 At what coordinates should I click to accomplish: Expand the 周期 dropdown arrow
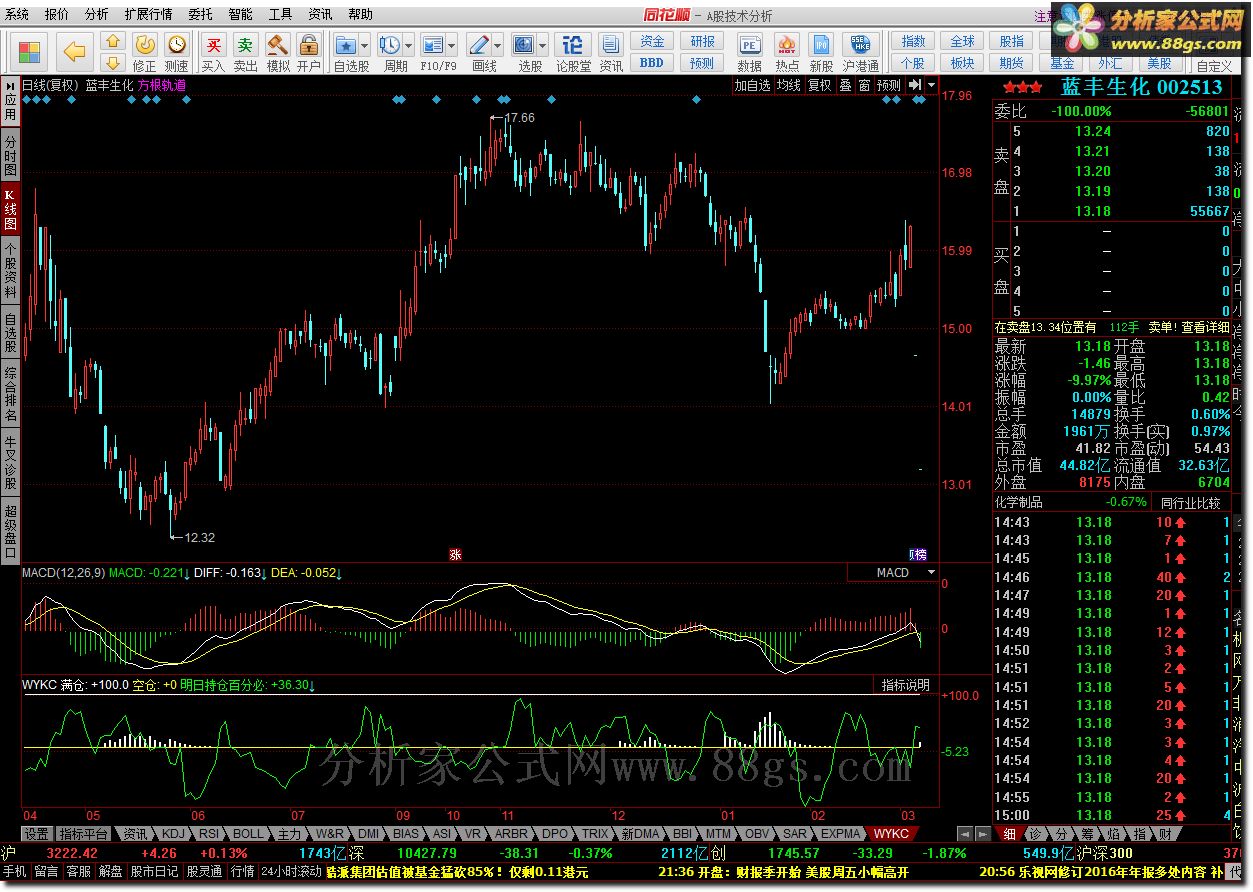tap(408, 46)
